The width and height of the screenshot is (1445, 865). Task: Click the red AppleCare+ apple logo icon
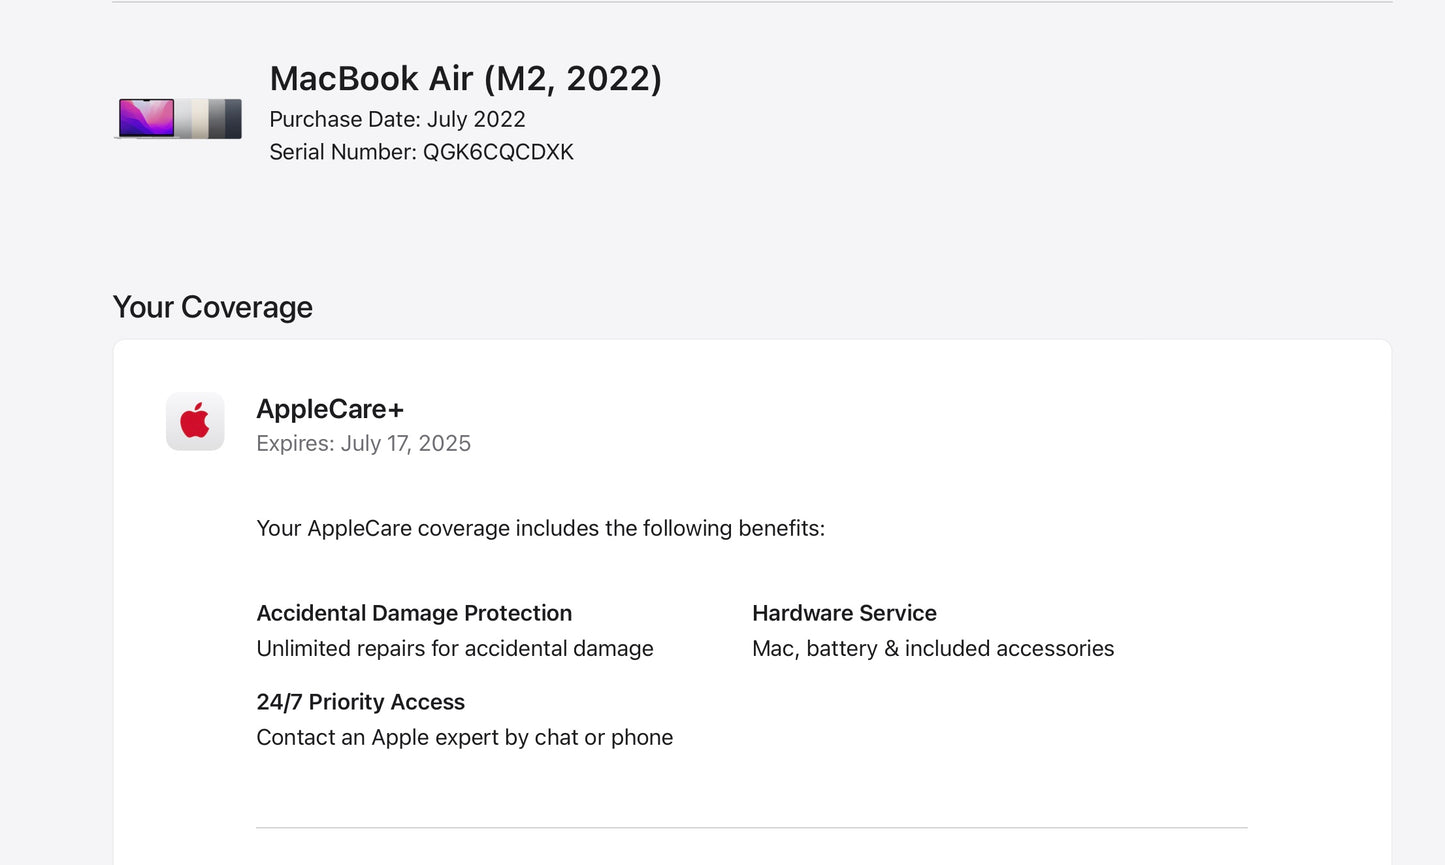(x=195, y=421)
